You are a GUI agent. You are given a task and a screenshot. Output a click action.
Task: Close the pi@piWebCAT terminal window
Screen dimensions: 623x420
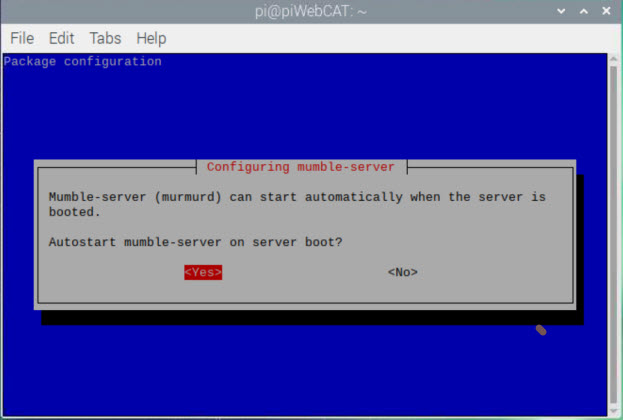click(x=606, y=11)
